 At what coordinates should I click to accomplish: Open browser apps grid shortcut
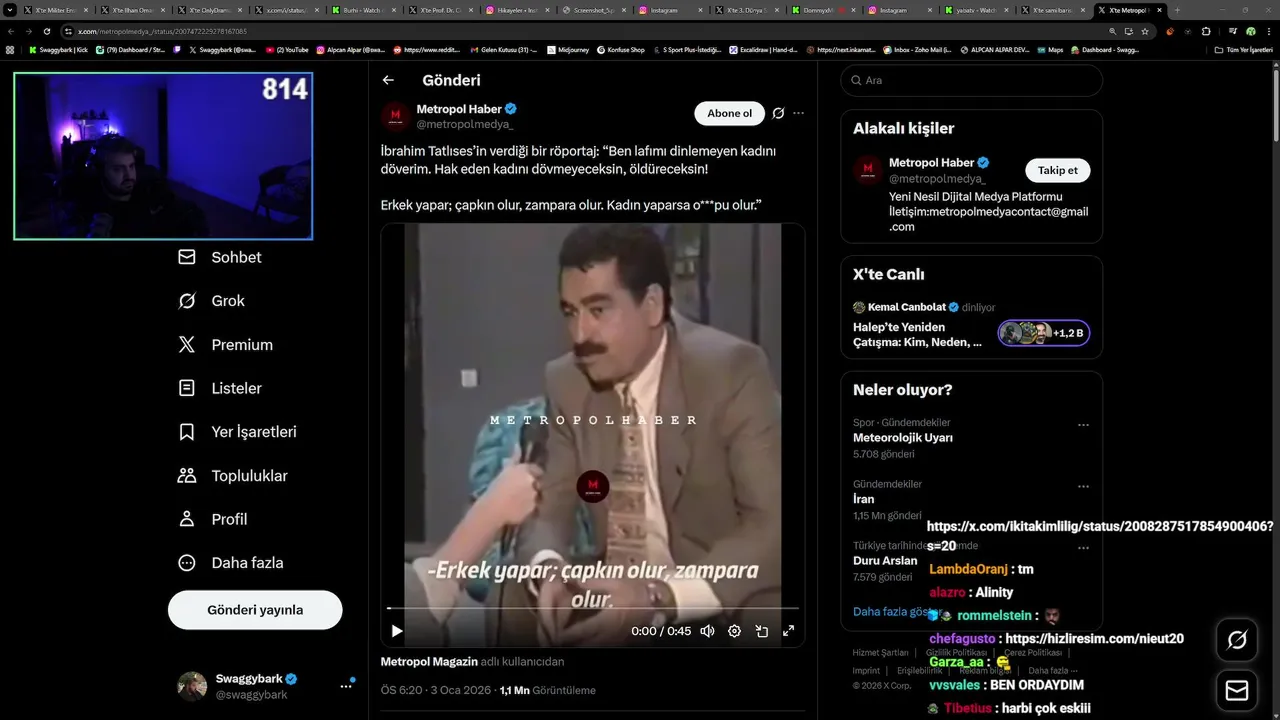(10, 49)
